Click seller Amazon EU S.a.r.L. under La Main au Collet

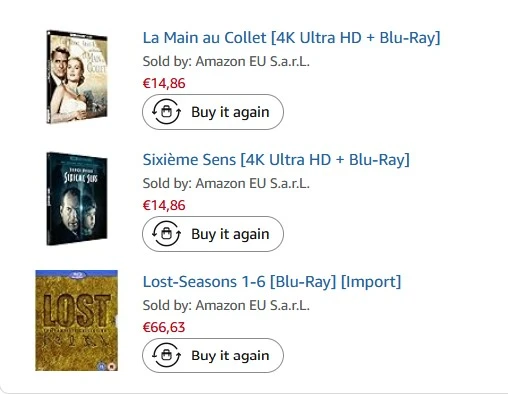point(252,62)
